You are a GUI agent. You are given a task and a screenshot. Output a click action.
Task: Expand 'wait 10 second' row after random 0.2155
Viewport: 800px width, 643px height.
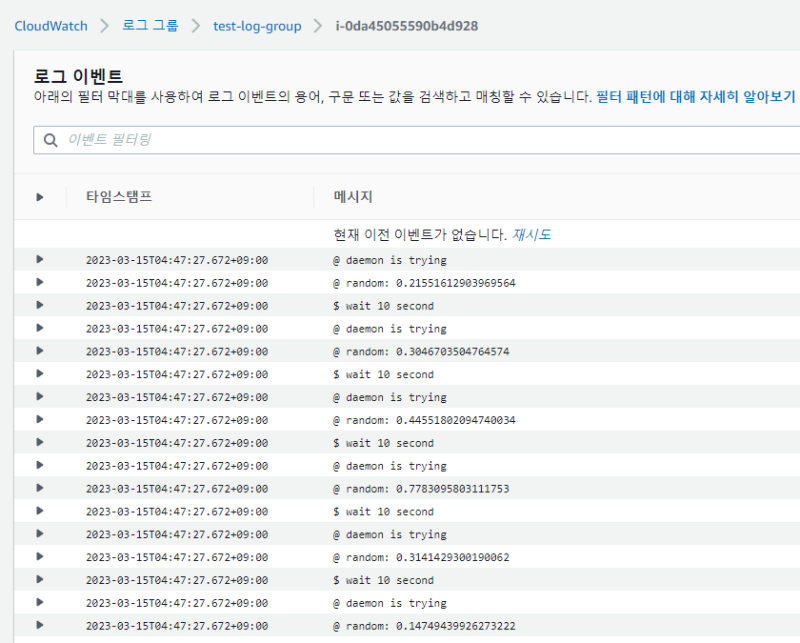(x=40, y=305)
